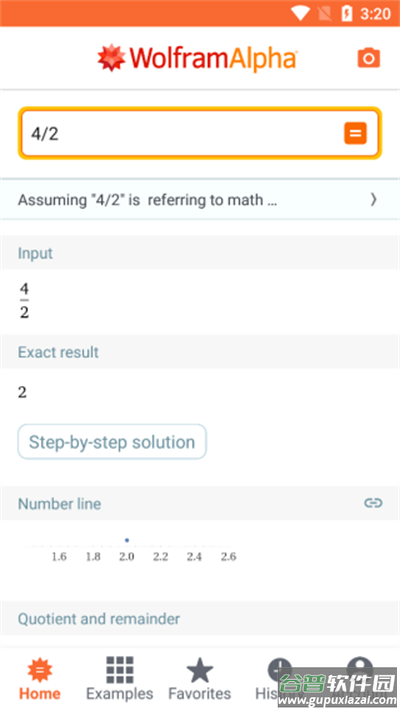Tap the Wi-Fi status icon
Screen dimensions: 400x710
(300, 14)
